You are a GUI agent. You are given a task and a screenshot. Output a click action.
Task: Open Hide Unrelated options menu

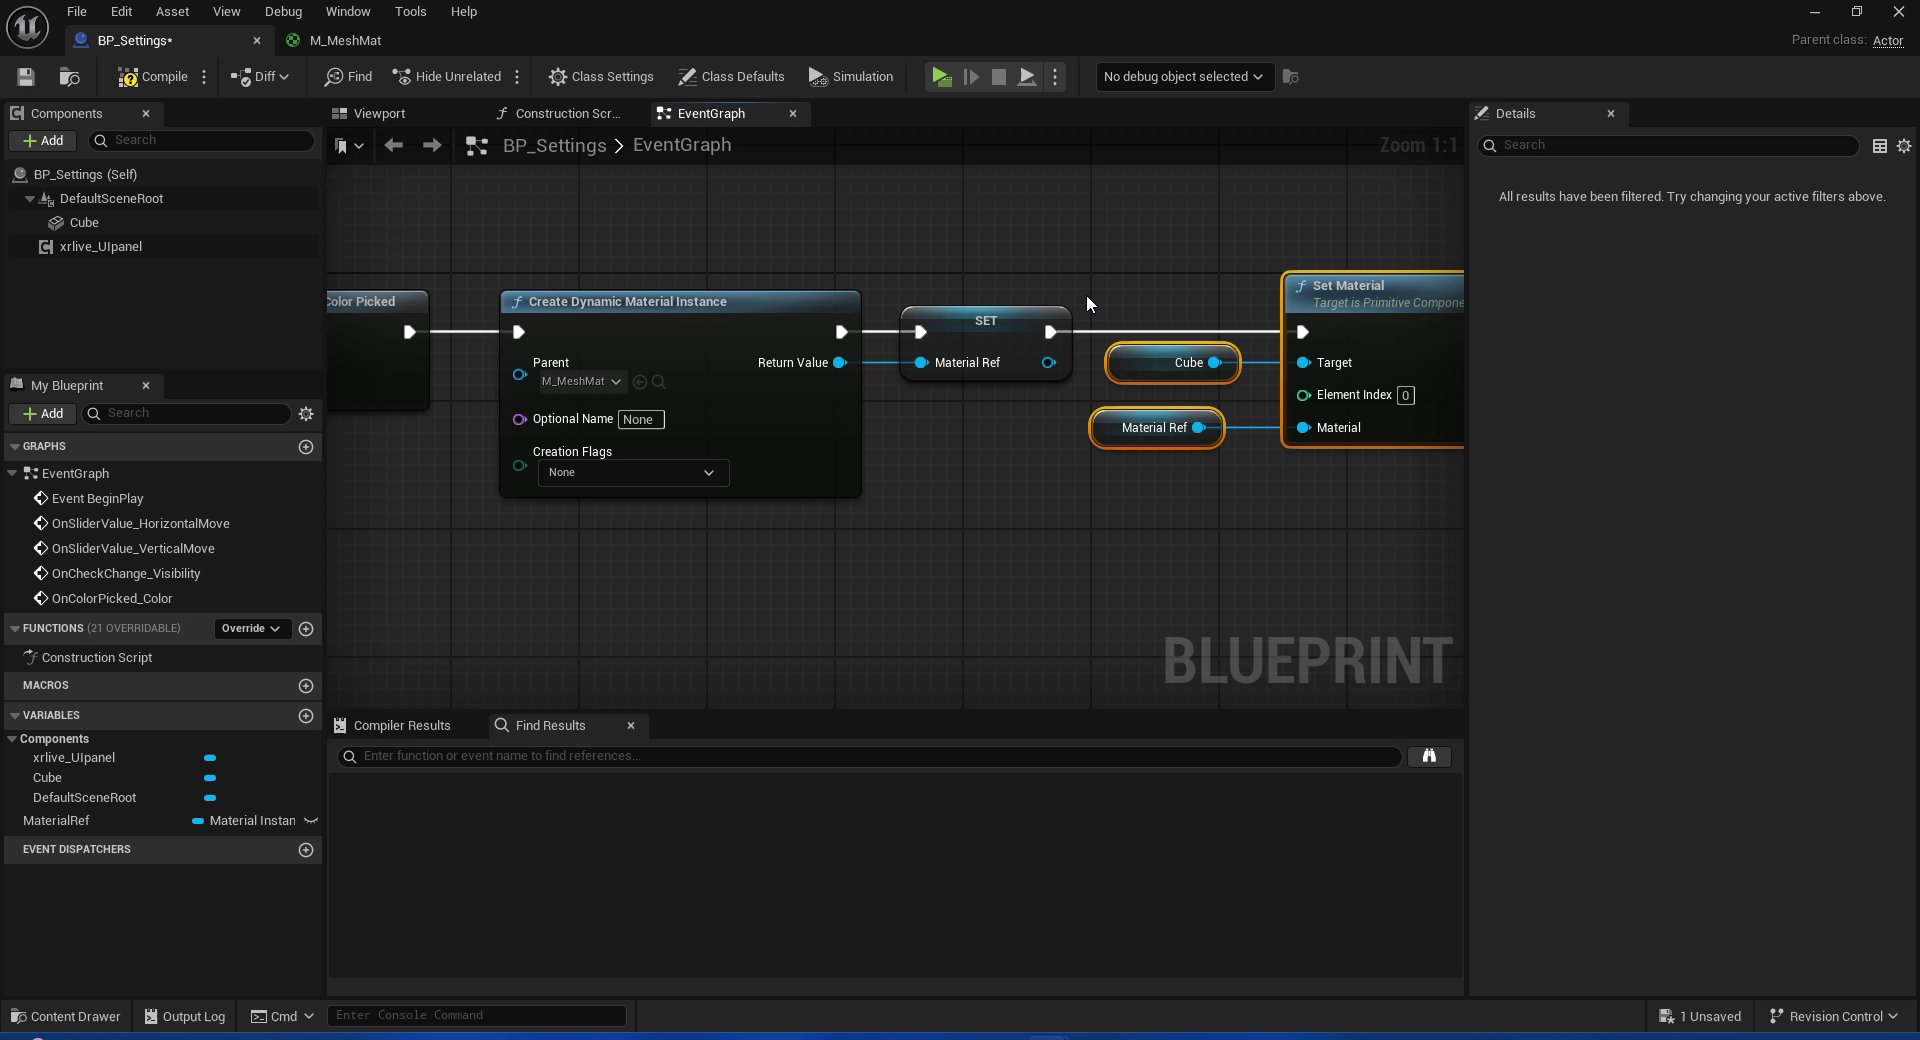tap(517, 77)
